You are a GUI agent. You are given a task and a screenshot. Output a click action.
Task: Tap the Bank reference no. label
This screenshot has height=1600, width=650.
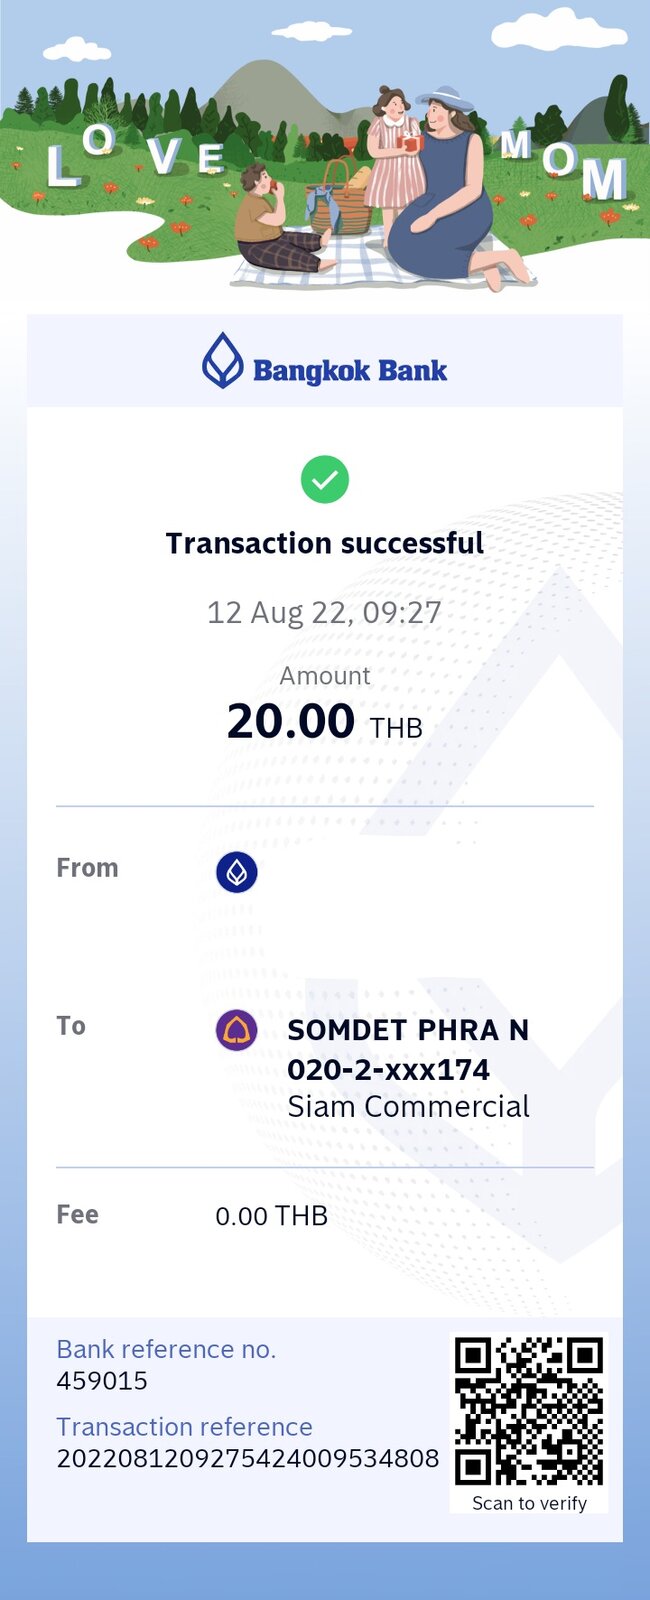[x=166, y=1349]
